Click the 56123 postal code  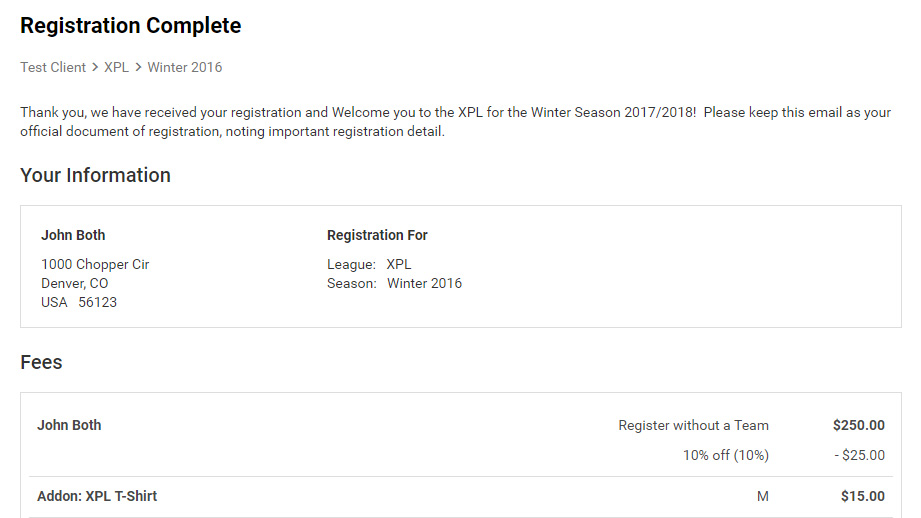(98, 302)
